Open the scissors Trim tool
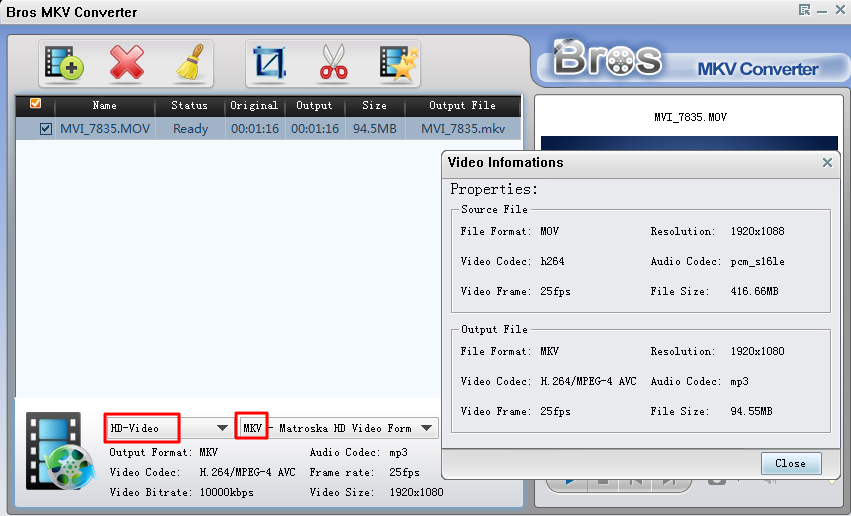 pyautogui.click(x=333, y=63)
